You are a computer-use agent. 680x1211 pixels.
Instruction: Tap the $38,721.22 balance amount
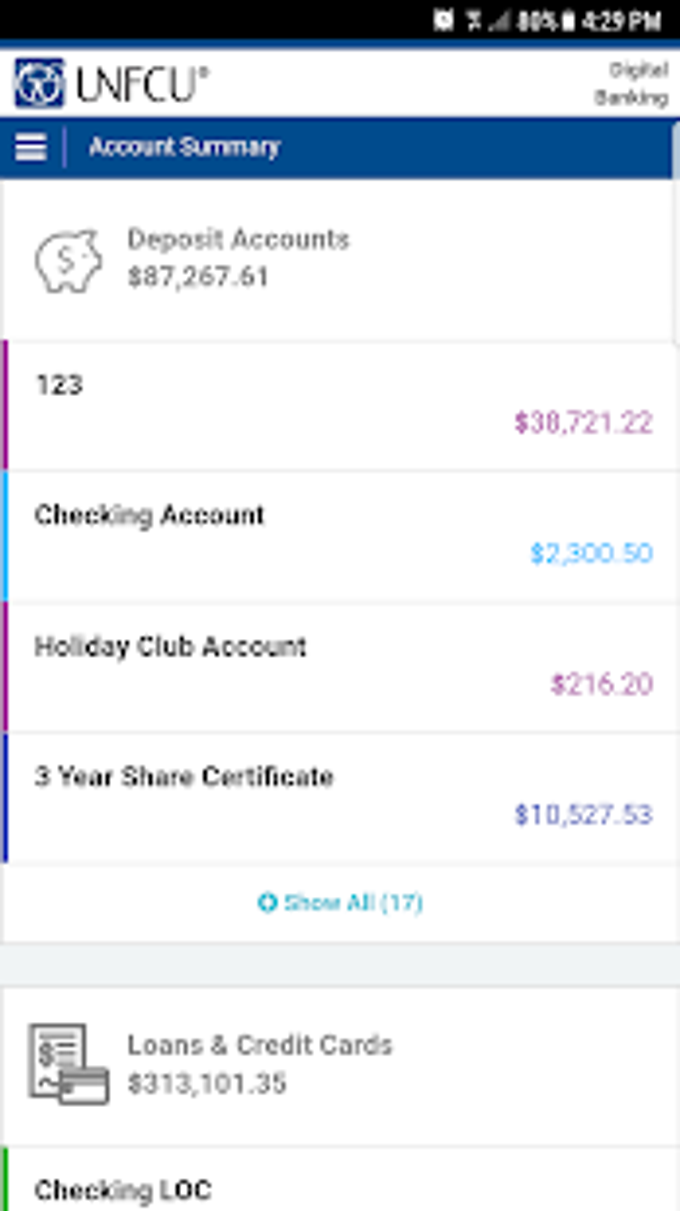[x=583, y=423]
